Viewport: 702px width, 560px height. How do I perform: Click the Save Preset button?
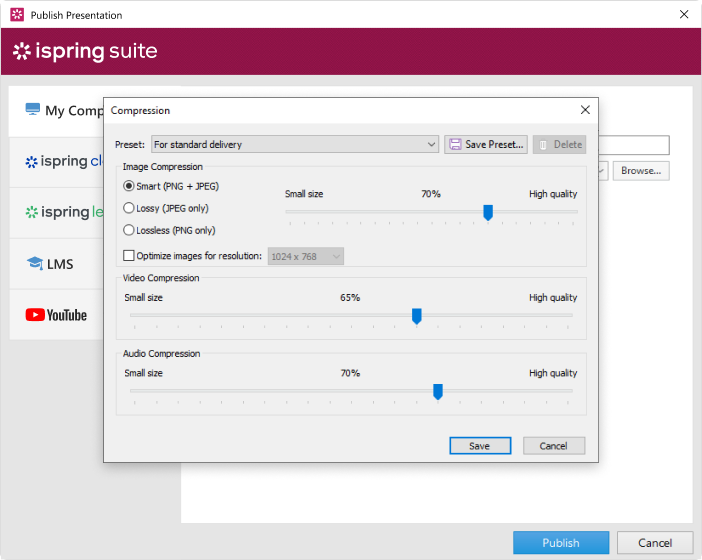[x=486, y=144]
